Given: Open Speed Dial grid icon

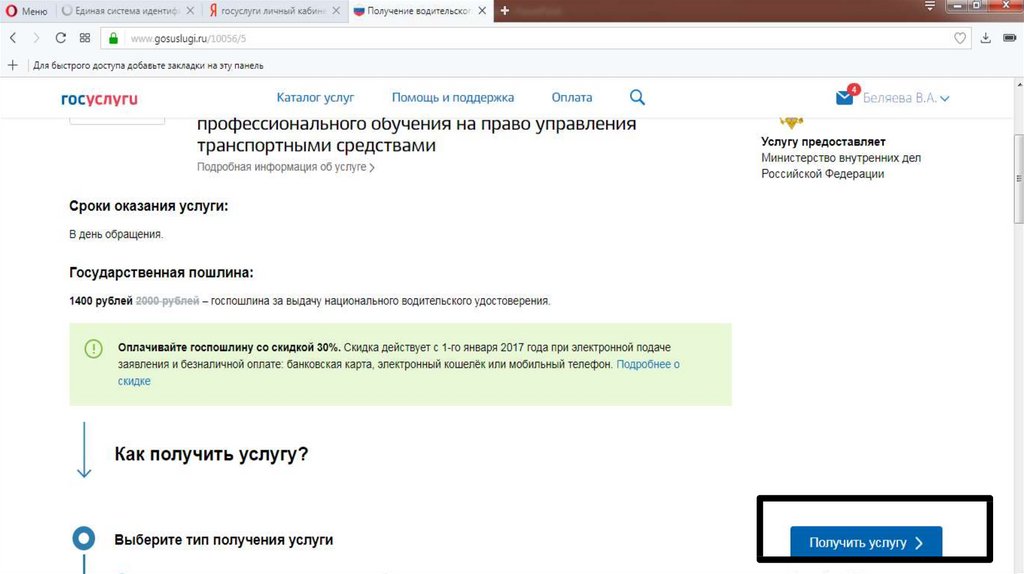Looking at the screenshot, I should click(x=85, y=38).
